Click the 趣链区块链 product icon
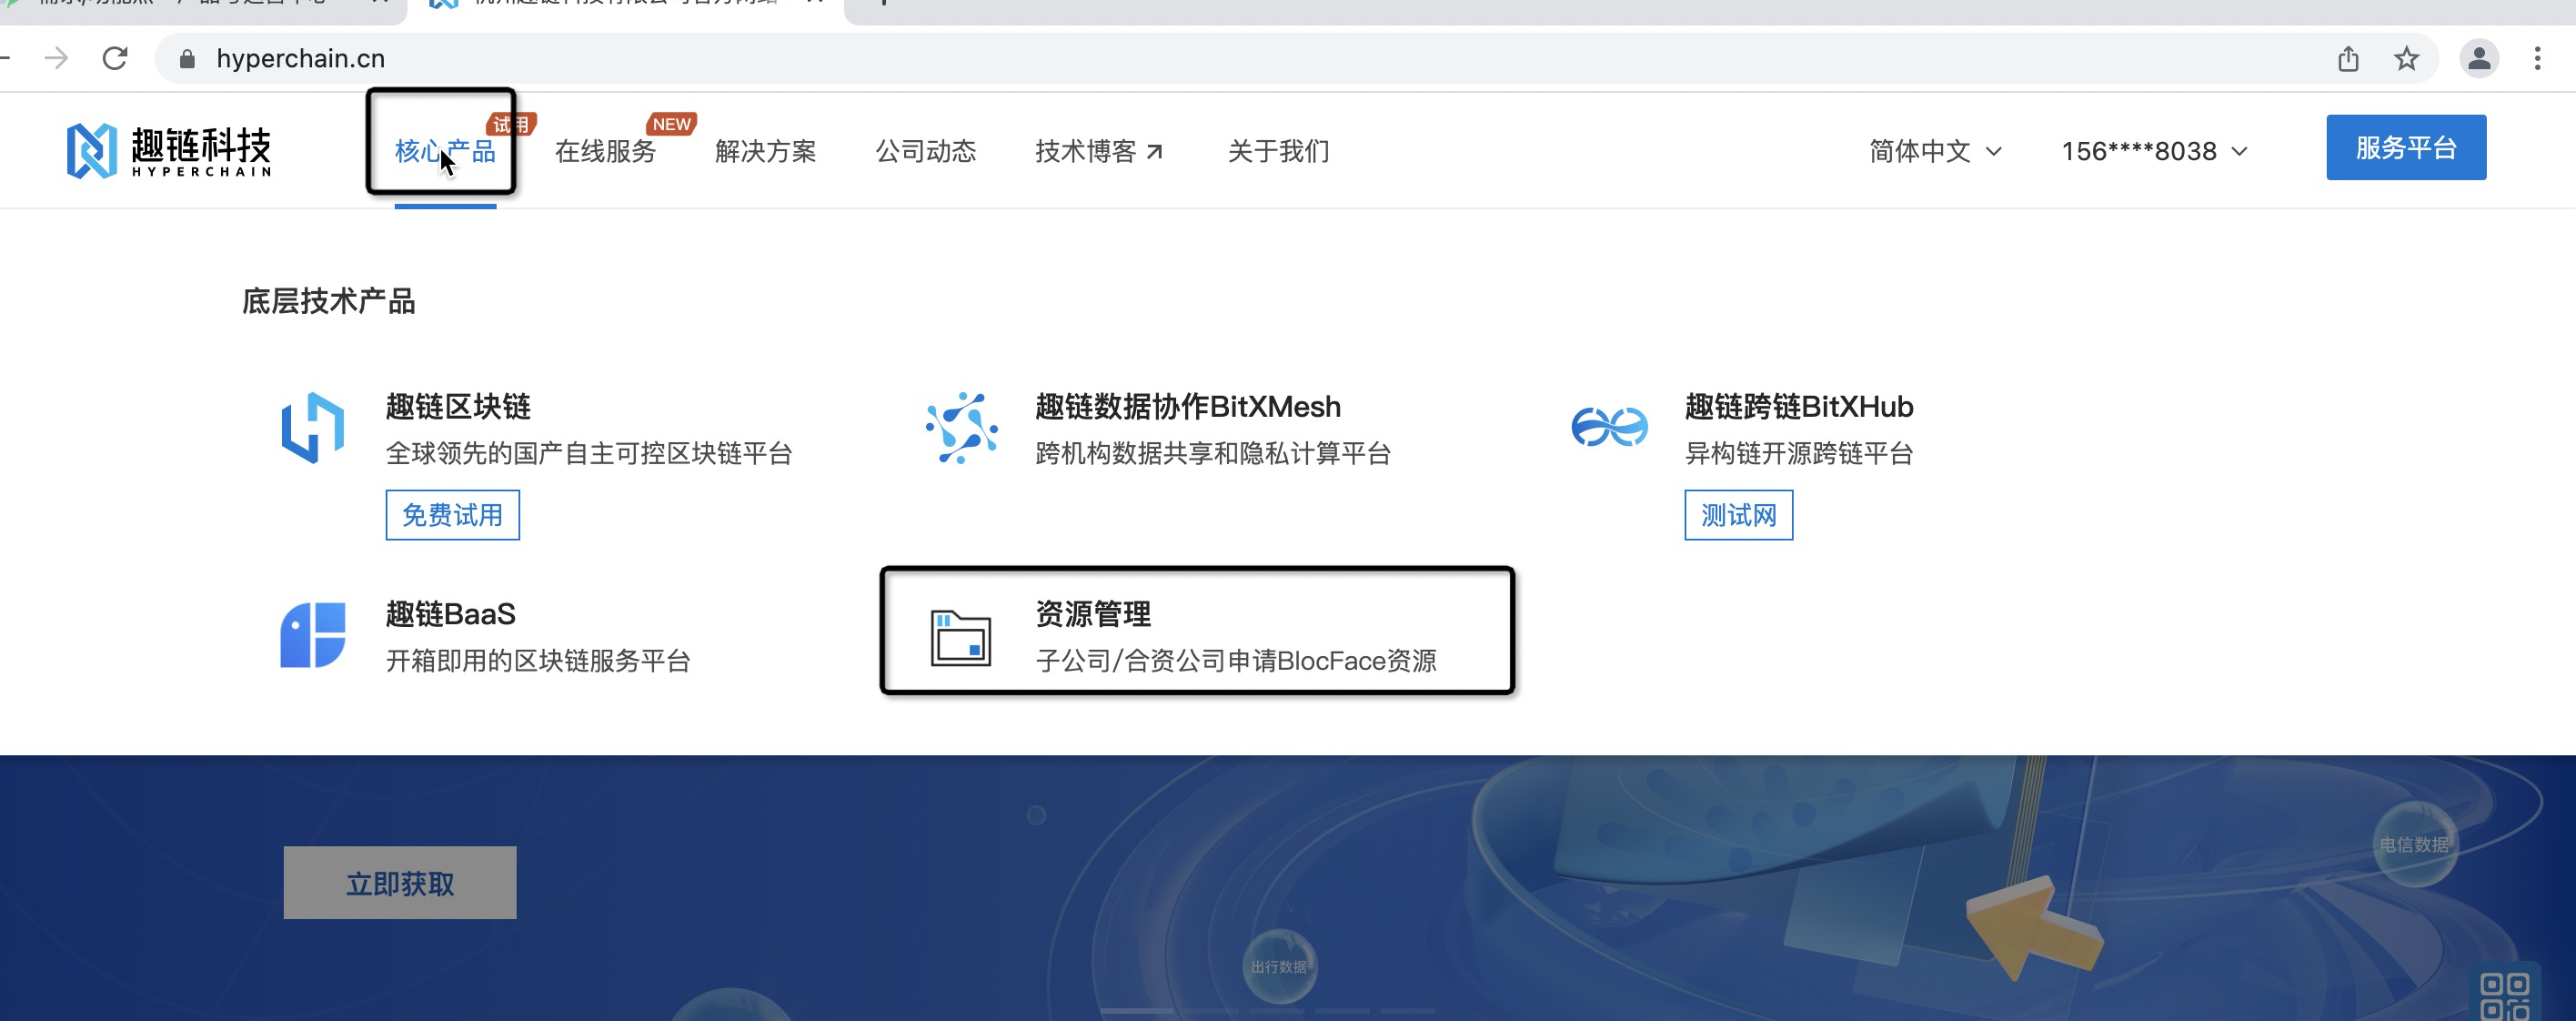 click(313, 428)
